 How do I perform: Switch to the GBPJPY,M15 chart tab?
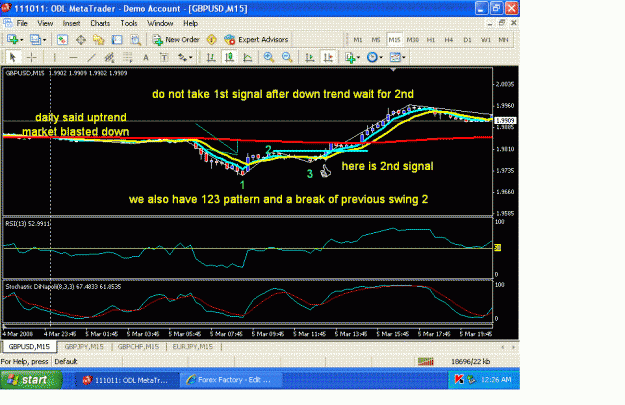[x=84, y=347]
